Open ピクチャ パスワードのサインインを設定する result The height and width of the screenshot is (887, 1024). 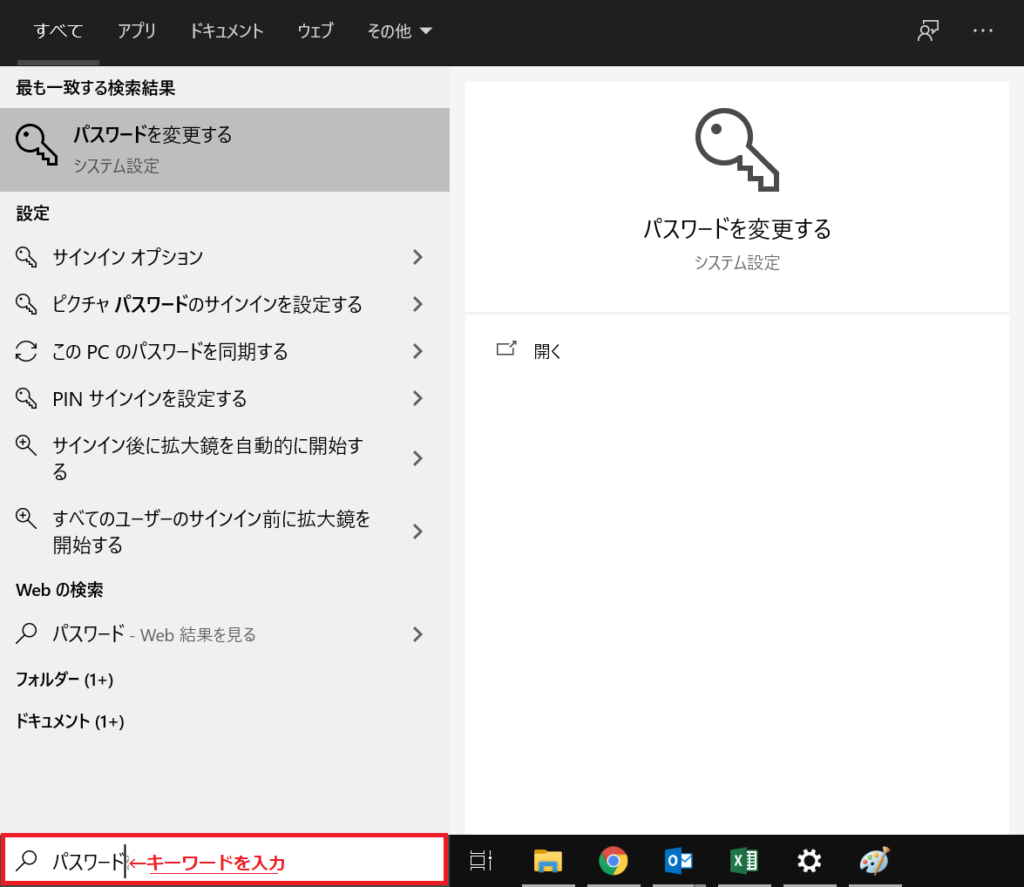pyautogui.click(x=225, y=304)
